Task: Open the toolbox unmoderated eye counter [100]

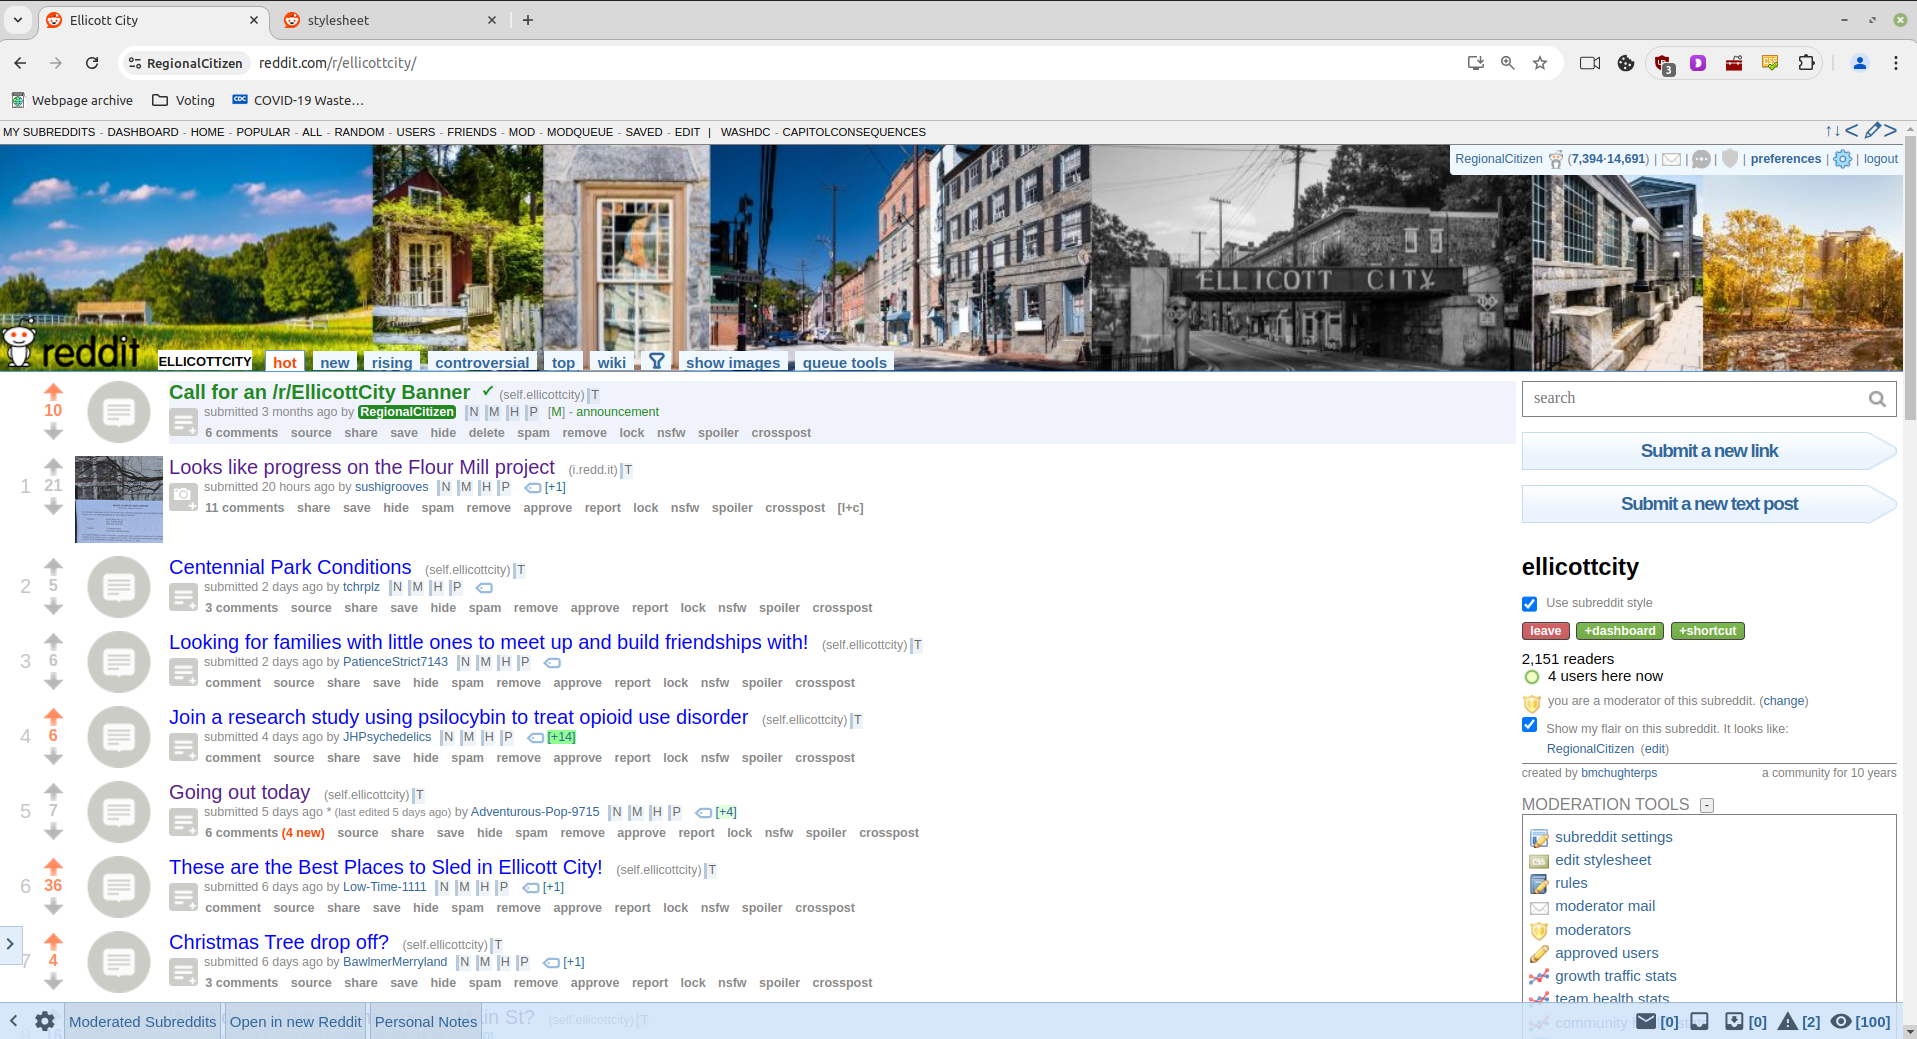Action: (1860, 1021)
